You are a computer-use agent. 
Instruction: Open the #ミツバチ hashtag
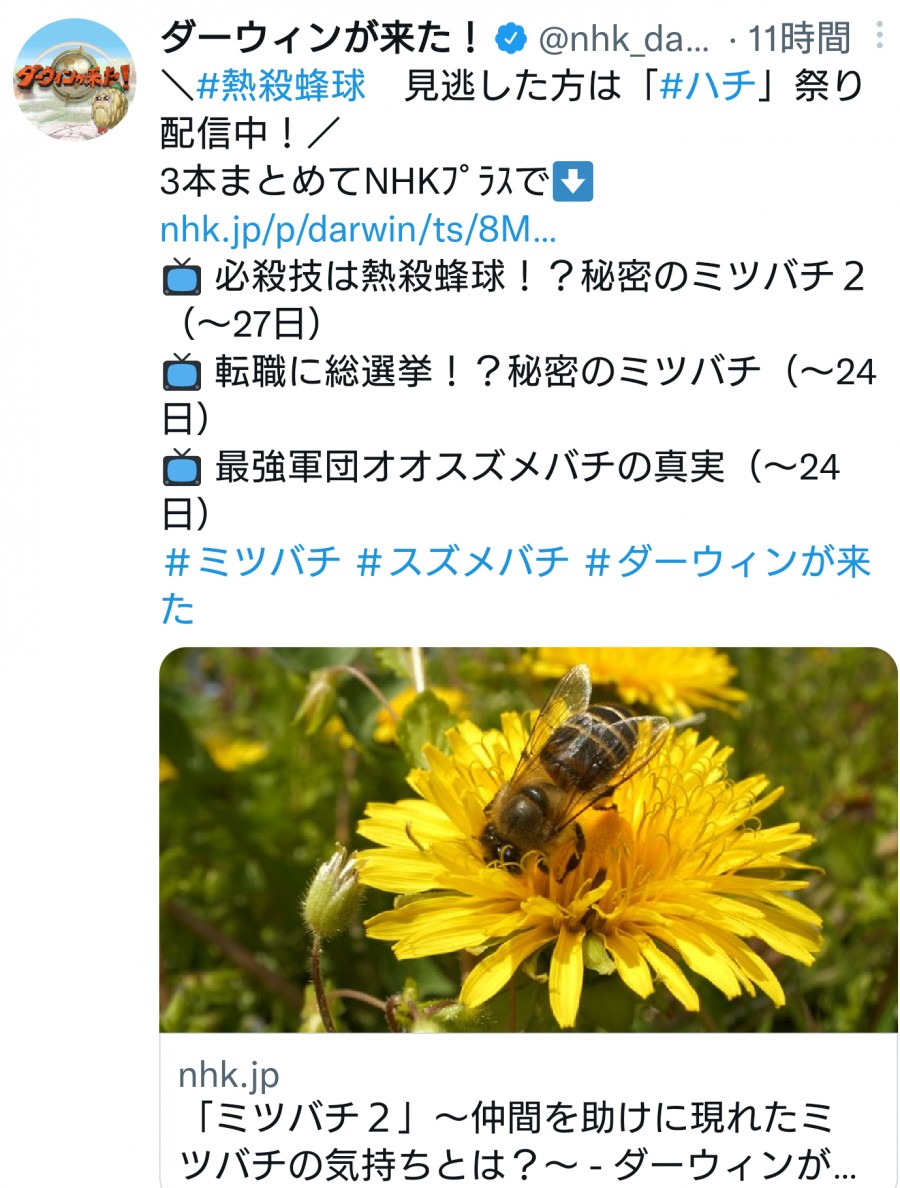click(252, 561)
